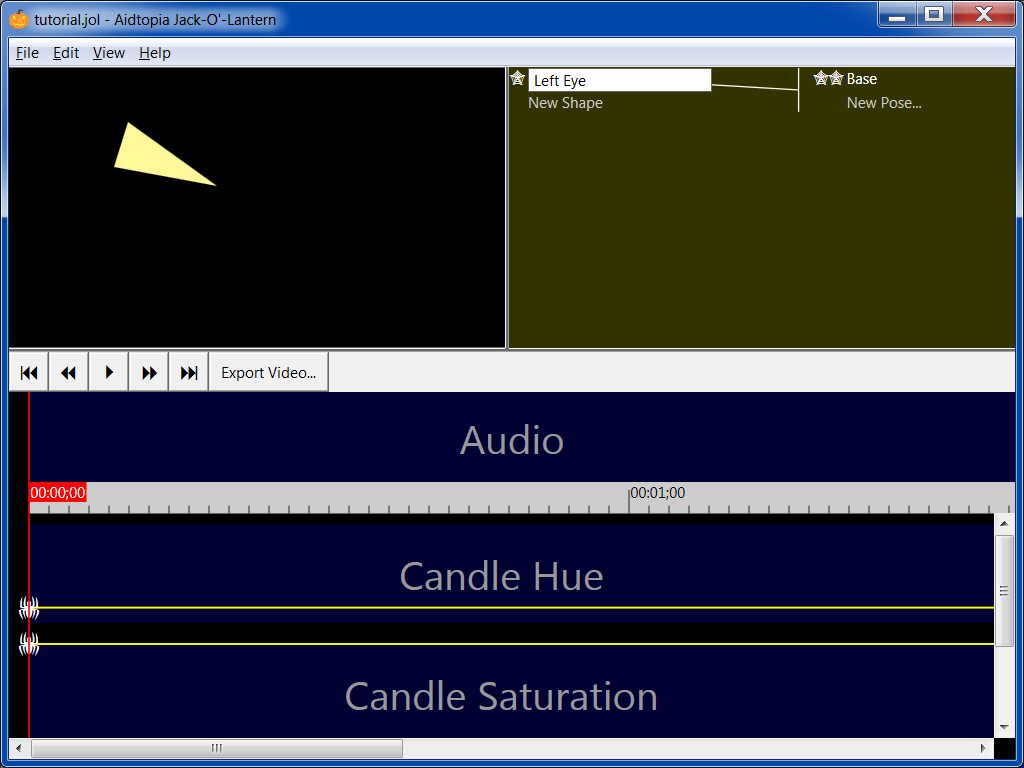This screenshot has width=1024, height=768.
Task: Click the horizontal scrollbar left arrow
Action: [x=18, y=748]
